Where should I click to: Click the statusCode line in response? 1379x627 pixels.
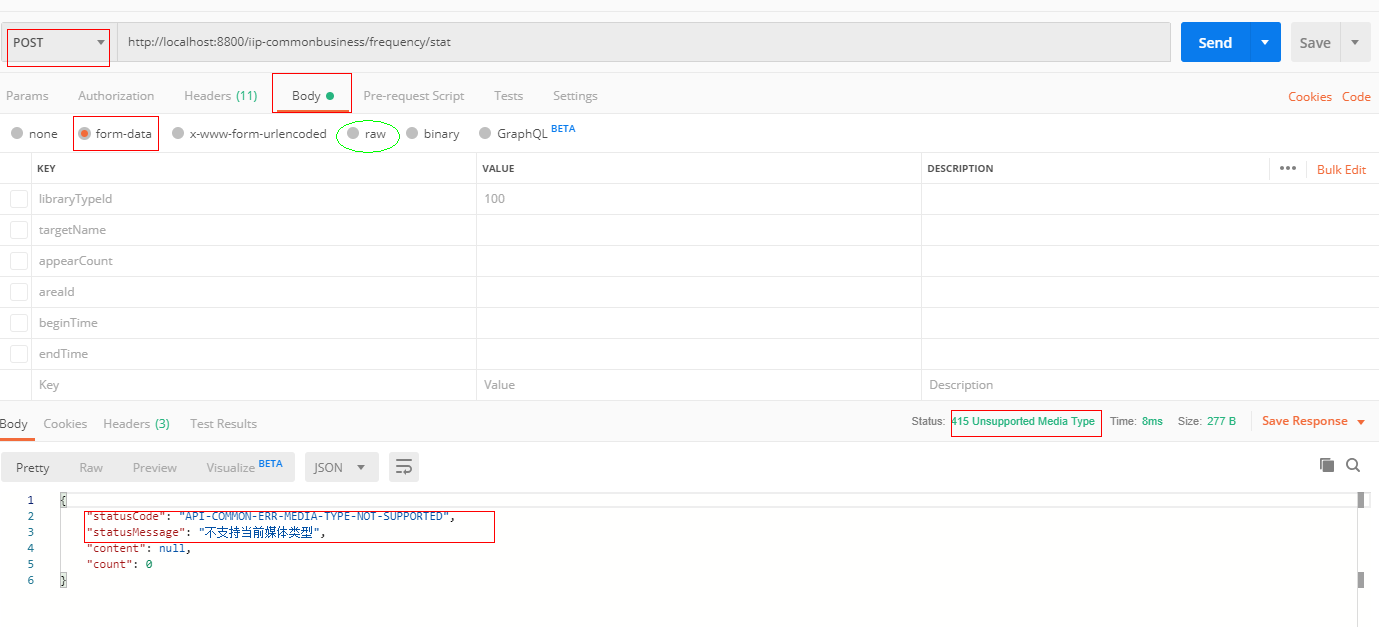270,516
